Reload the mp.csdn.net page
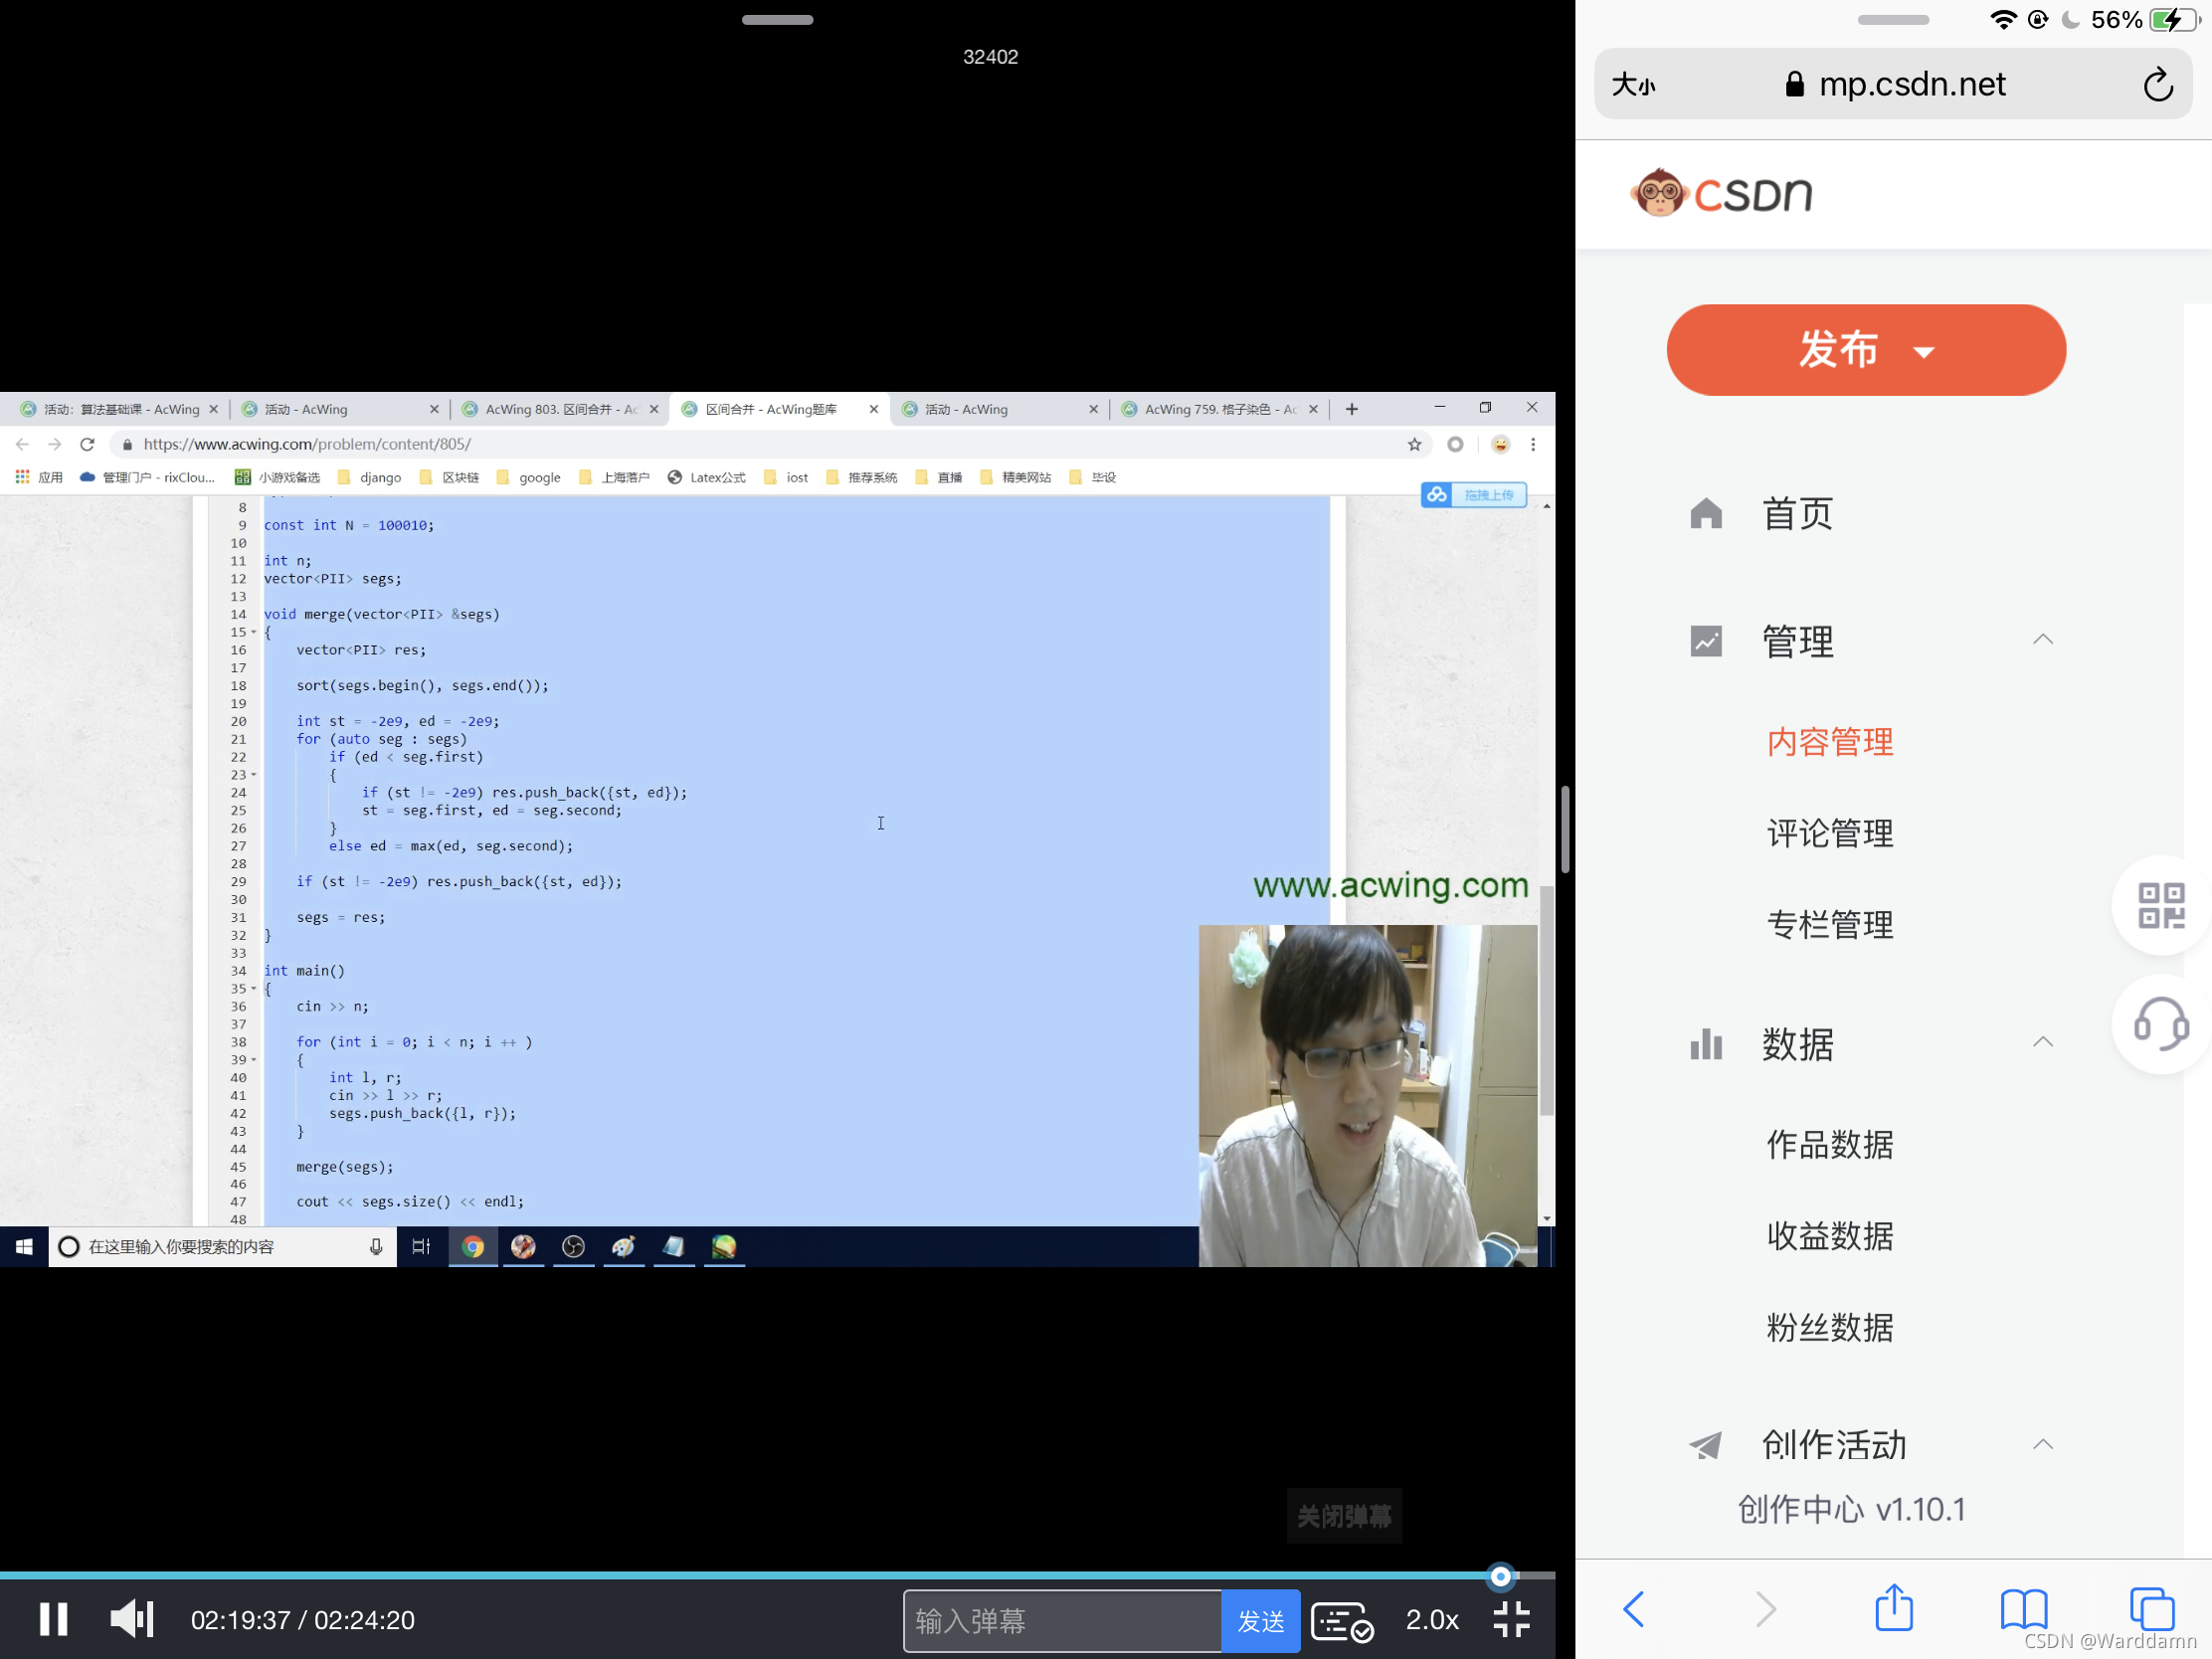Screen dimensions: 2212x1659 (x=2158, y=85)
